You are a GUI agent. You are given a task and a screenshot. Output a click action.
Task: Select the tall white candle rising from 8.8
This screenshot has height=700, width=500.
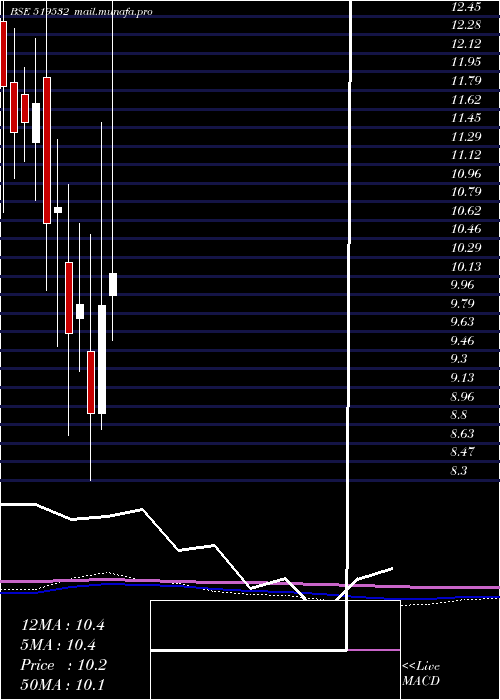coord(102,359)
